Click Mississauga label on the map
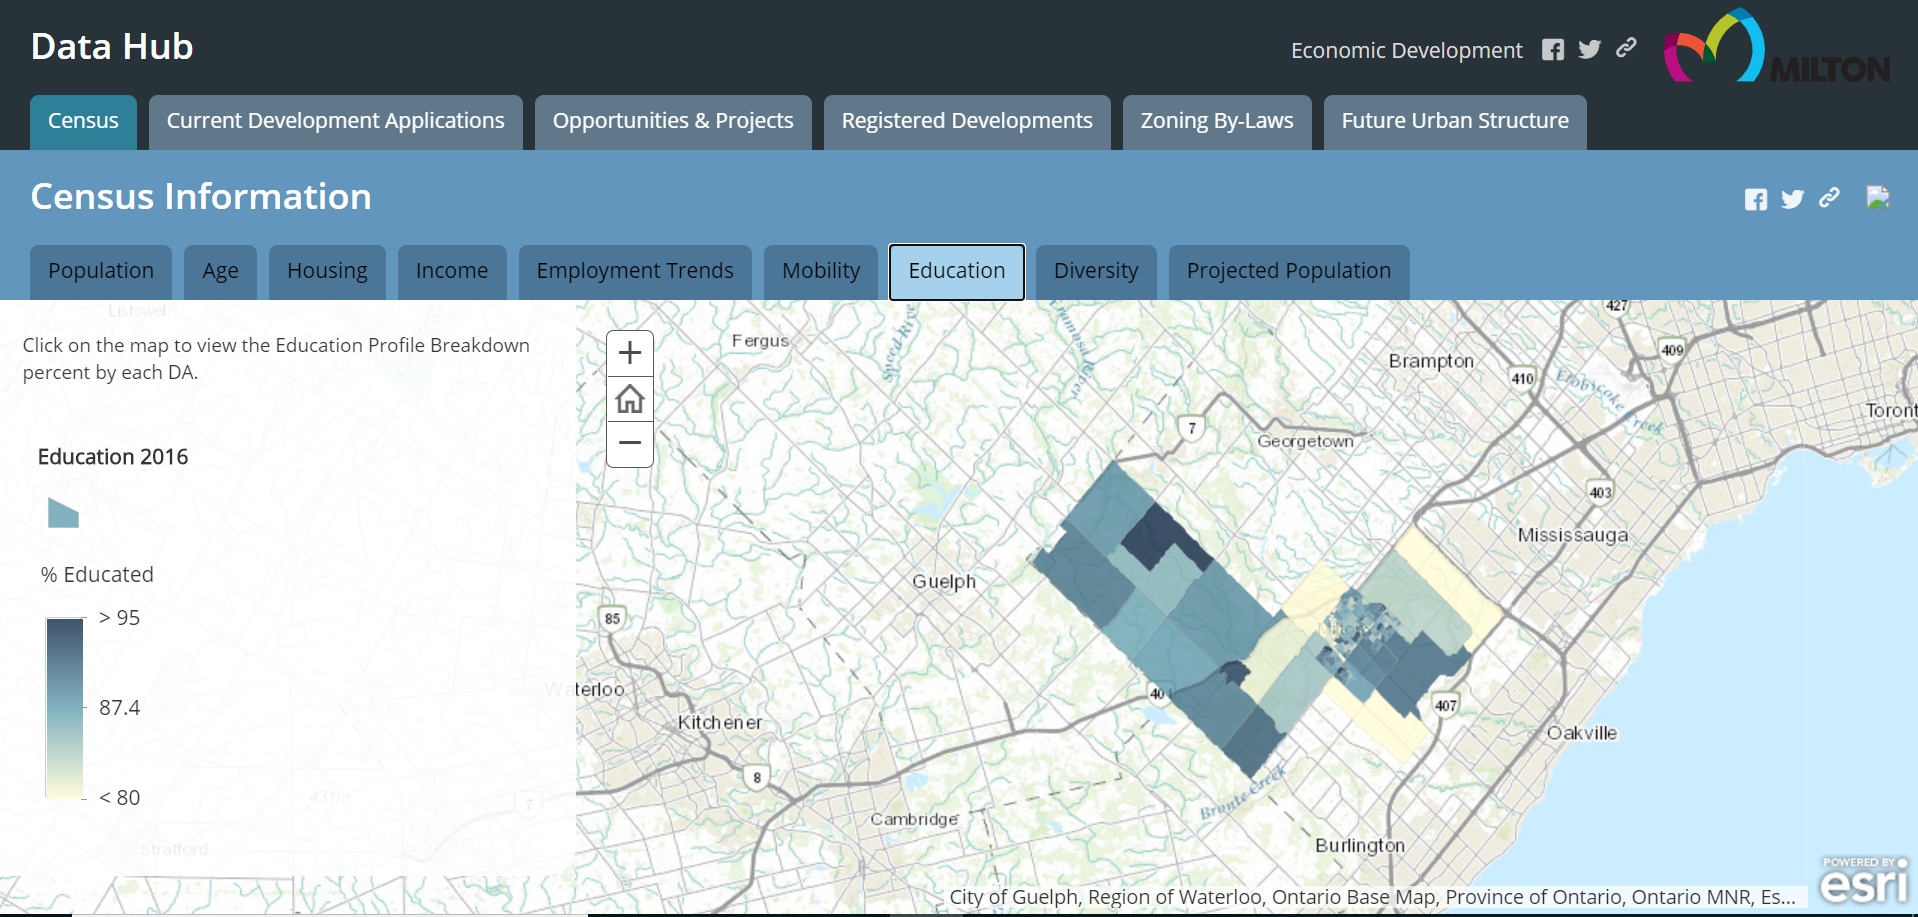Image resolution: width=1918 pixels, height=917 pixels. 1573,535
